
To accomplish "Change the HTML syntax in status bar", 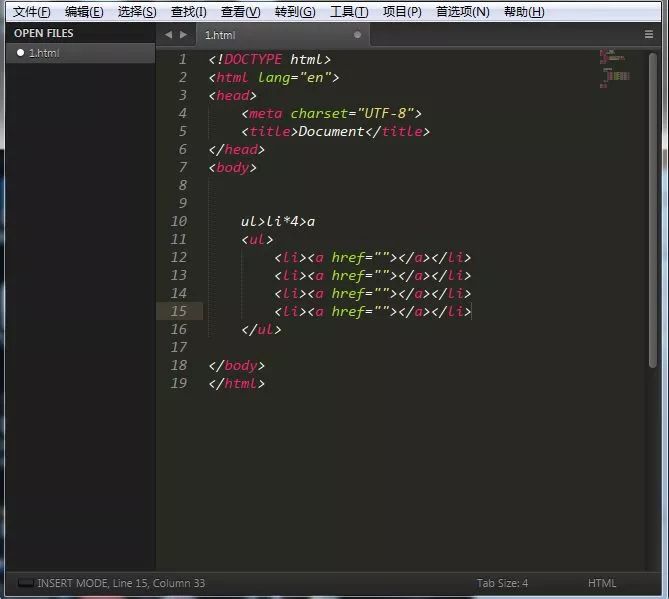I will click(x=602, y=583).
